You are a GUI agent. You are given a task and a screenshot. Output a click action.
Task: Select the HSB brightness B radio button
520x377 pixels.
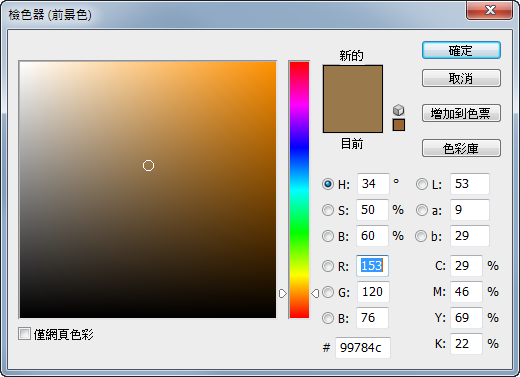328,236
